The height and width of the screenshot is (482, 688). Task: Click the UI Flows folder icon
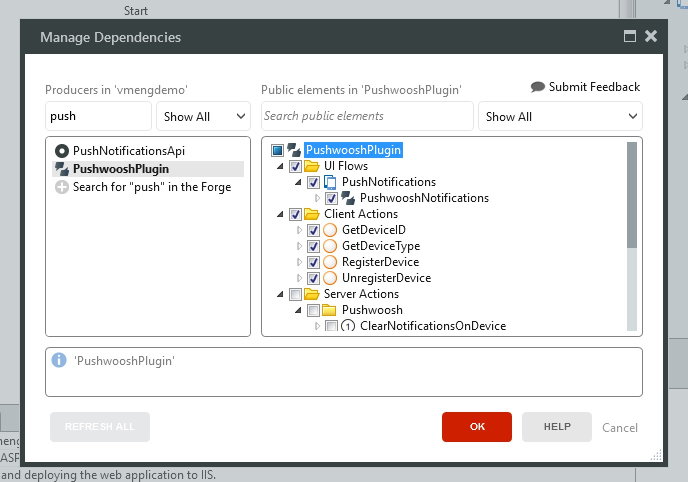click(x=313, y=166)
